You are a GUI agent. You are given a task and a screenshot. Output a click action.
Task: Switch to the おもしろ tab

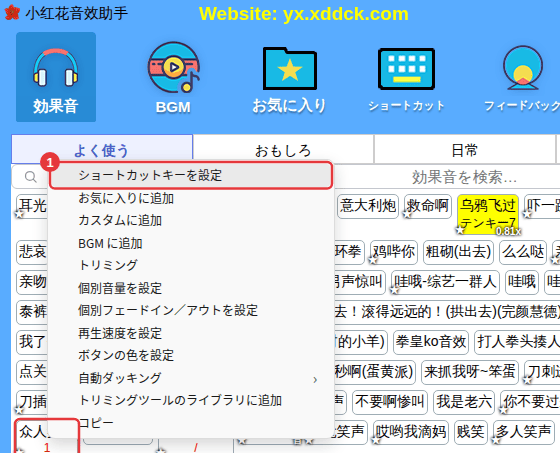283,150
